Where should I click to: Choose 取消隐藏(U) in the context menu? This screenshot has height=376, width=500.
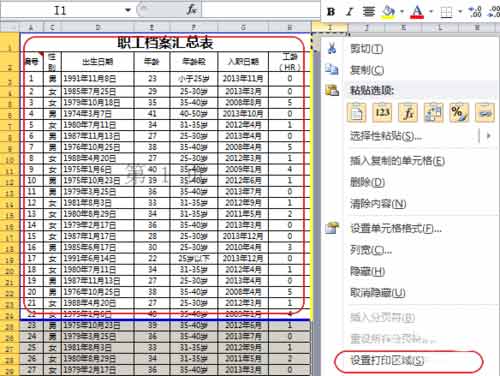[378, 293]
